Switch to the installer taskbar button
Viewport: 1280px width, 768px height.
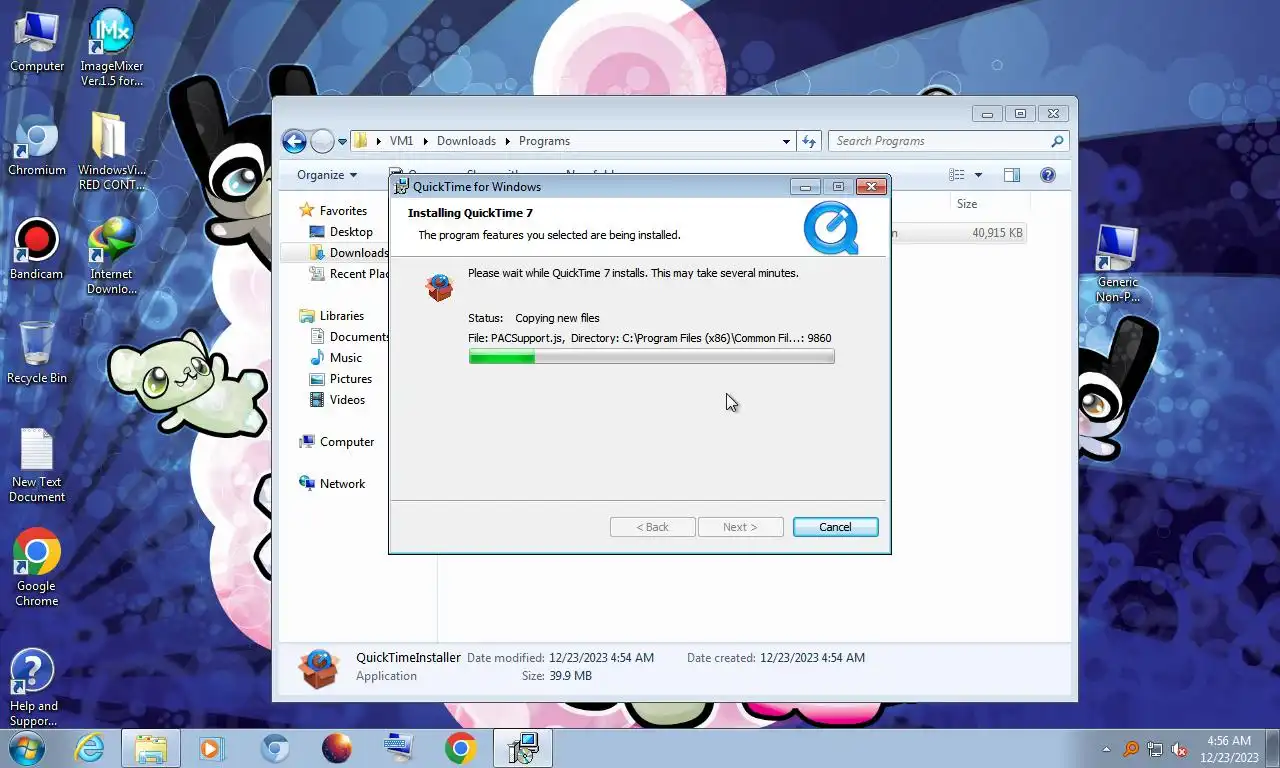[x=522, y=748]
